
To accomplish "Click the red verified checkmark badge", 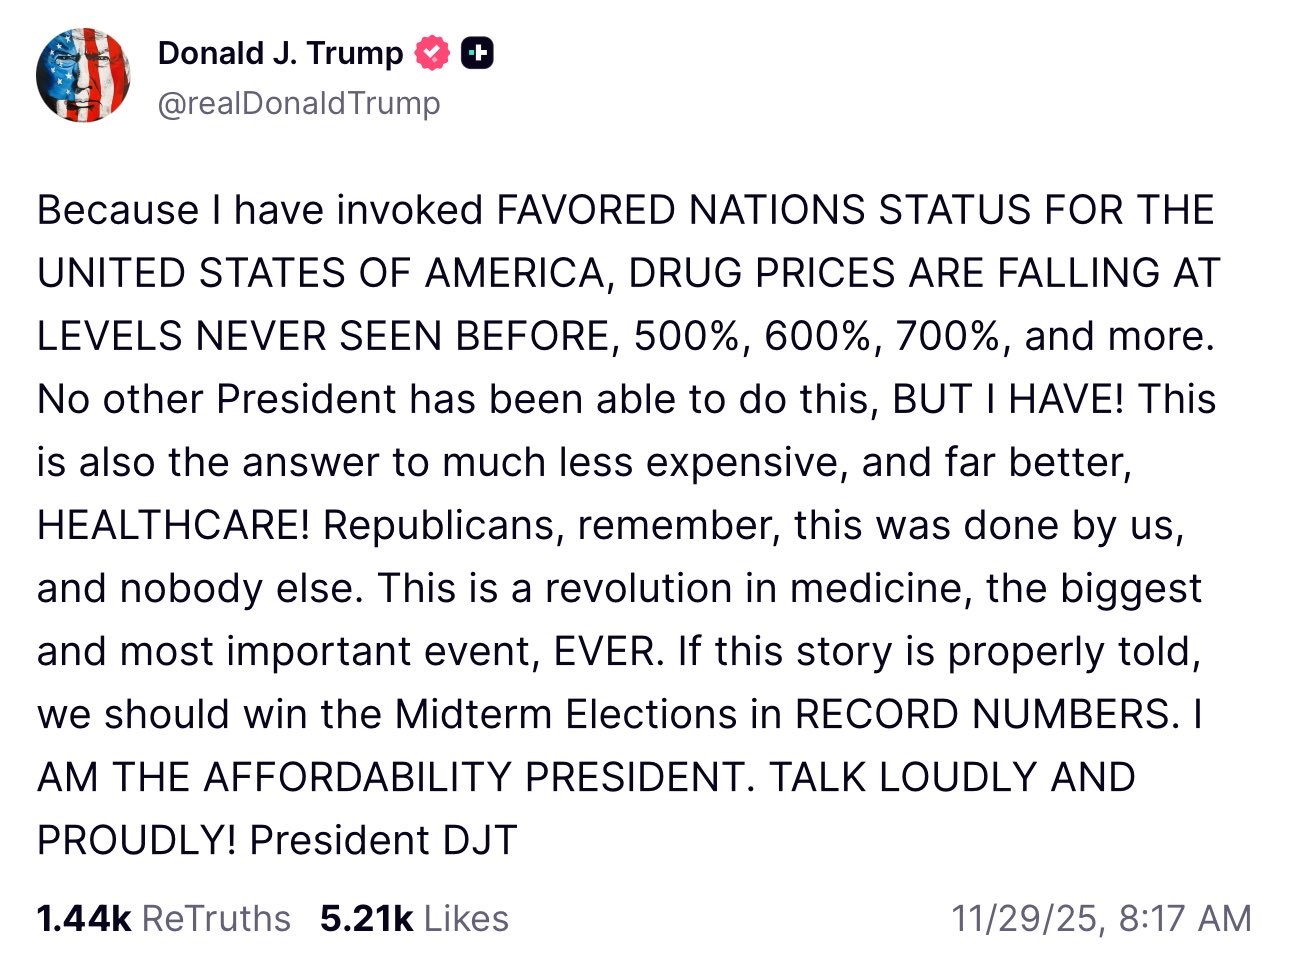I will (432, 53).
